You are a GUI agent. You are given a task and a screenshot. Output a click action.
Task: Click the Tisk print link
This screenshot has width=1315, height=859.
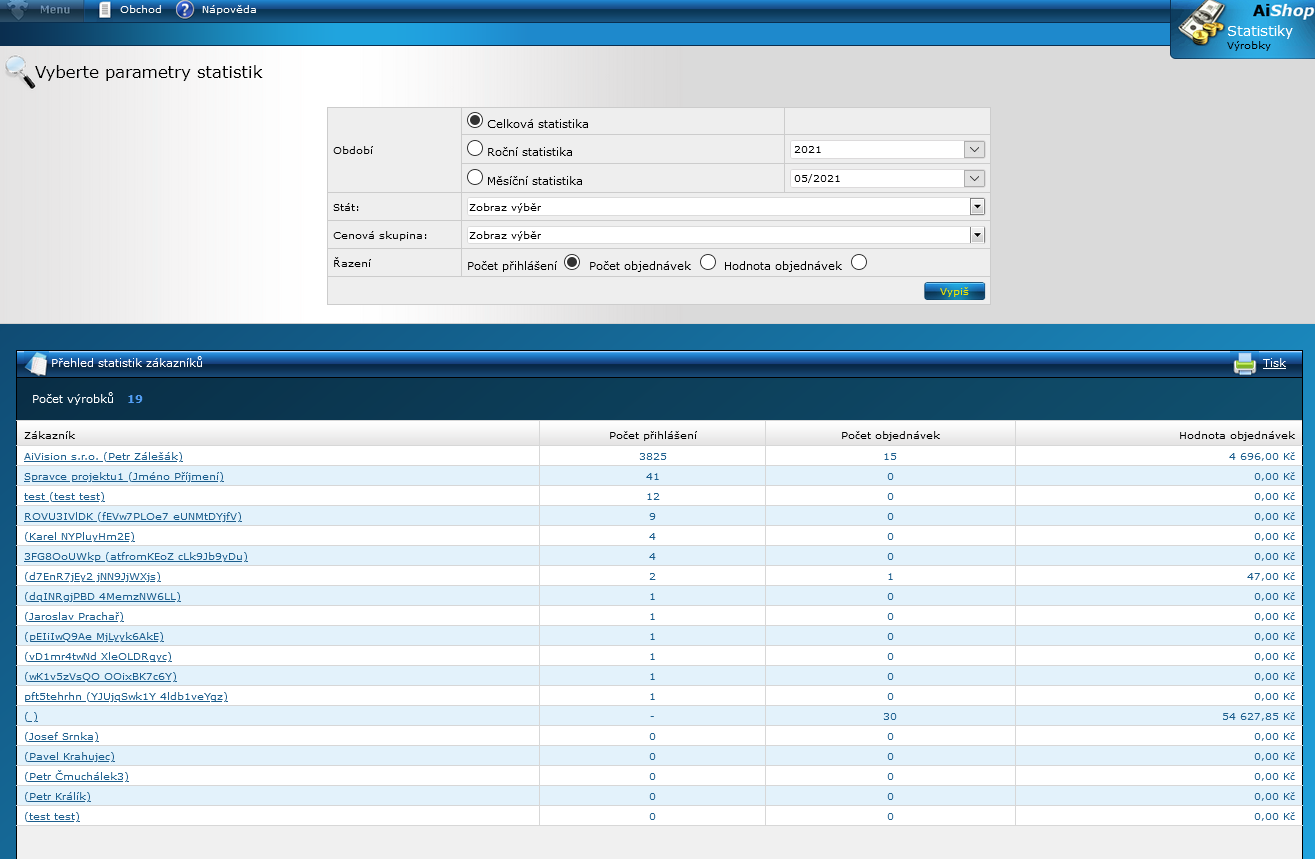1274,363
